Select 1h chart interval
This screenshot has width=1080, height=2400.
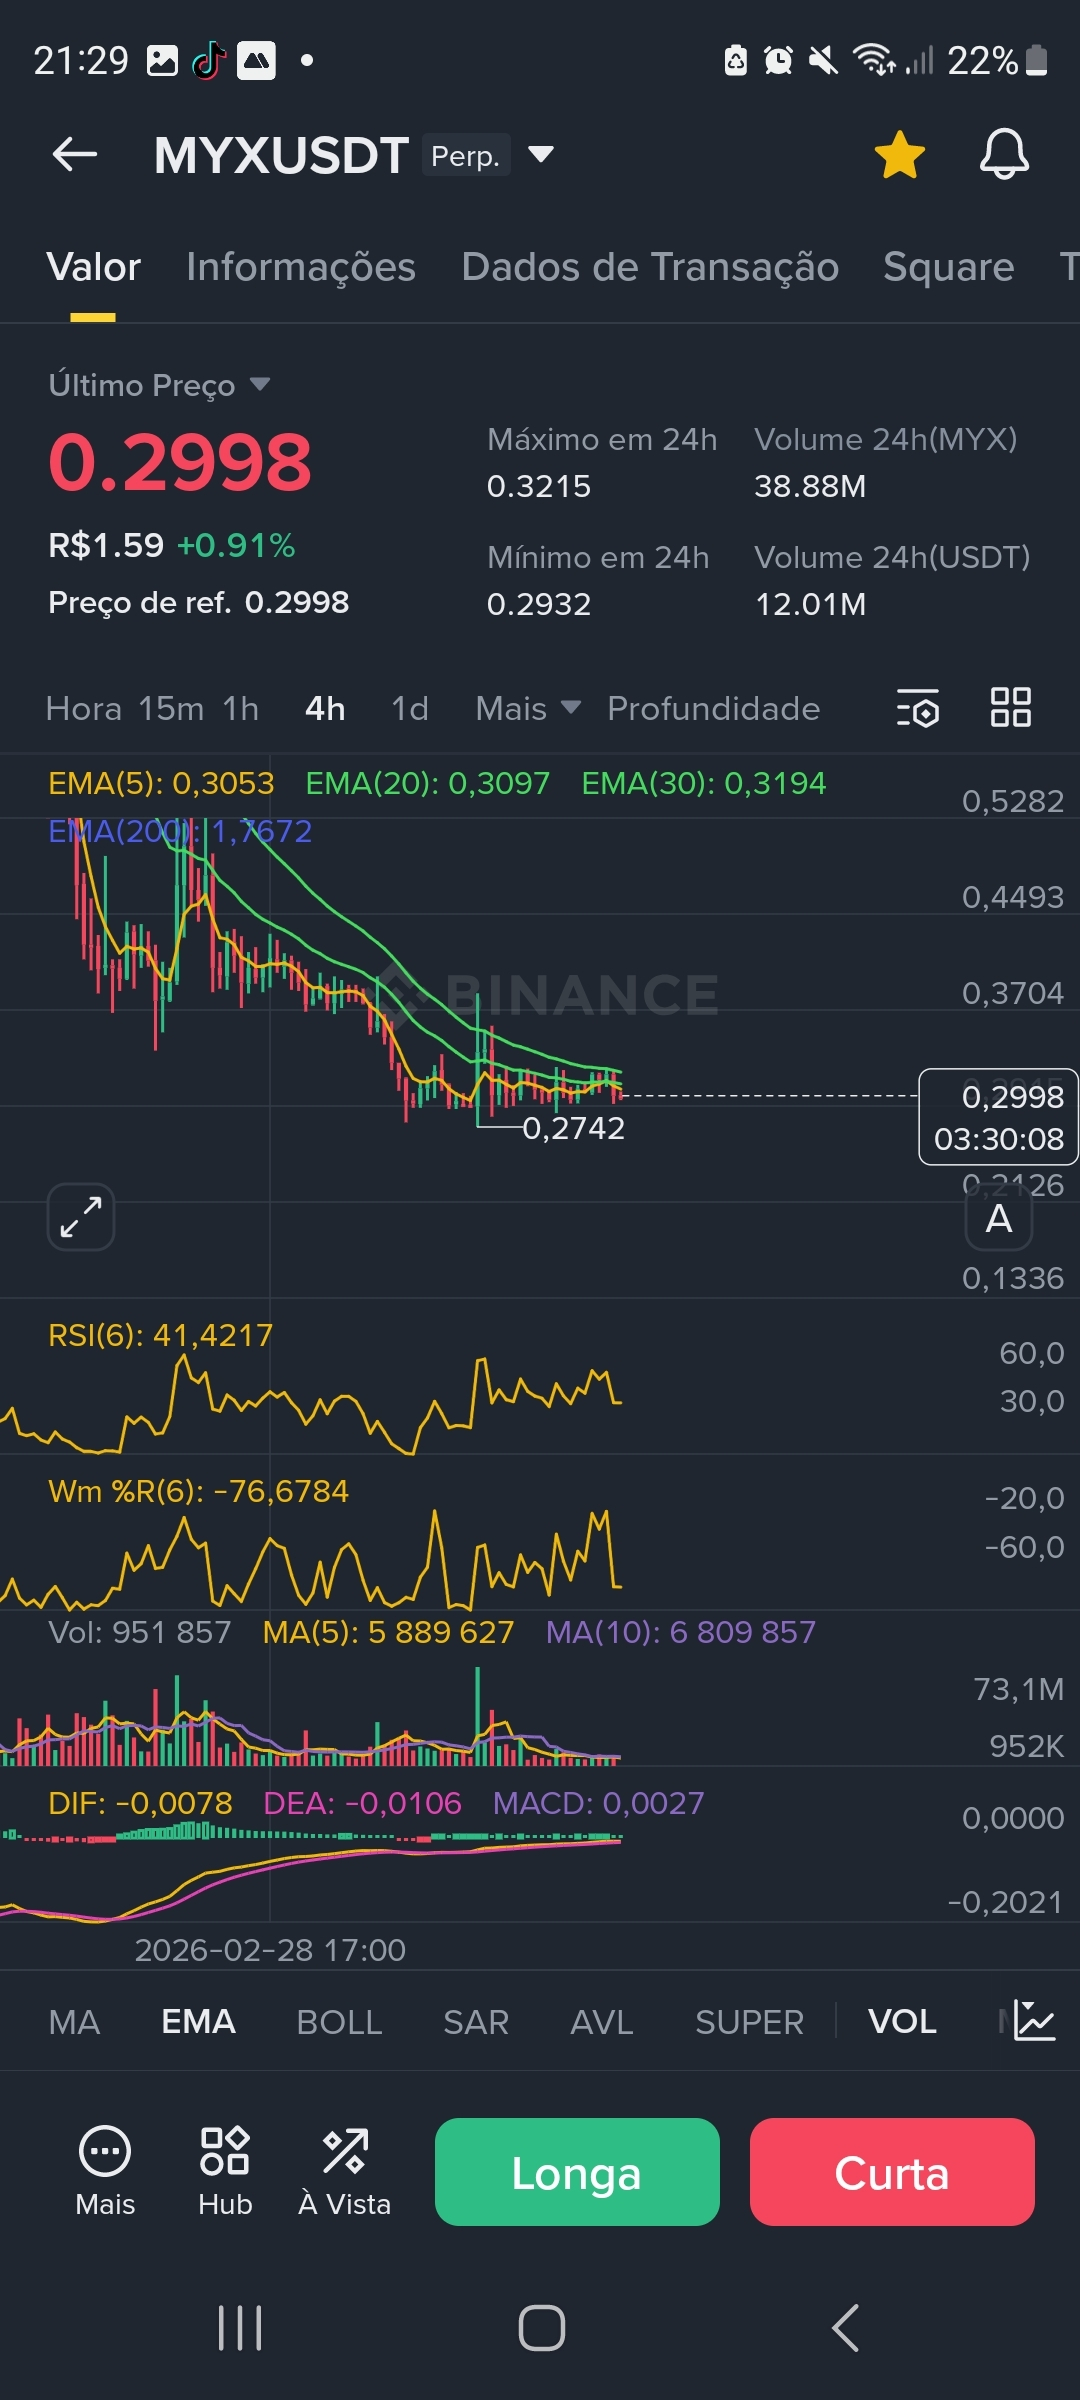(241, 709)
